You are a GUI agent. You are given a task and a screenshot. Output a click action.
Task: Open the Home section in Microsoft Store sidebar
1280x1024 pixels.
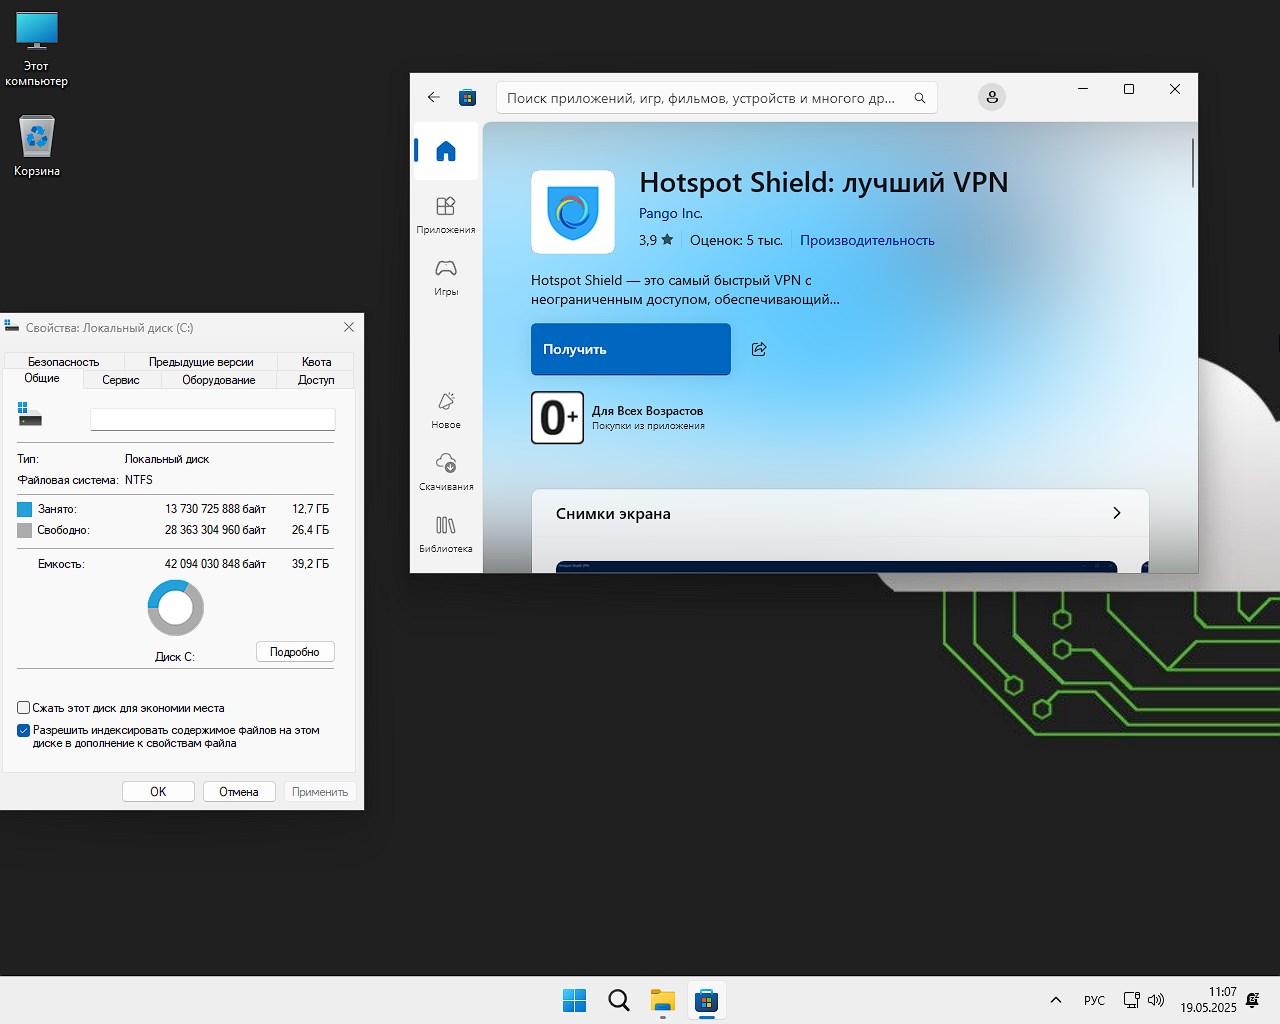446,151
